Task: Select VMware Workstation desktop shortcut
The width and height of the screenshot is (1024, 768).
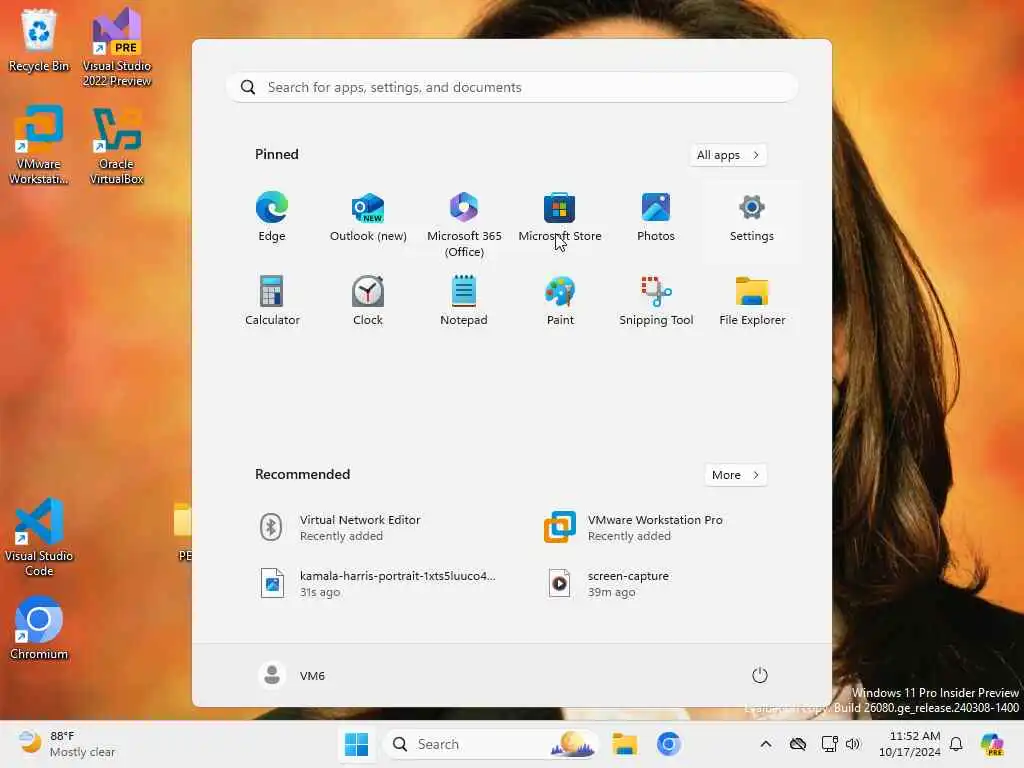Action: (39, 145)
